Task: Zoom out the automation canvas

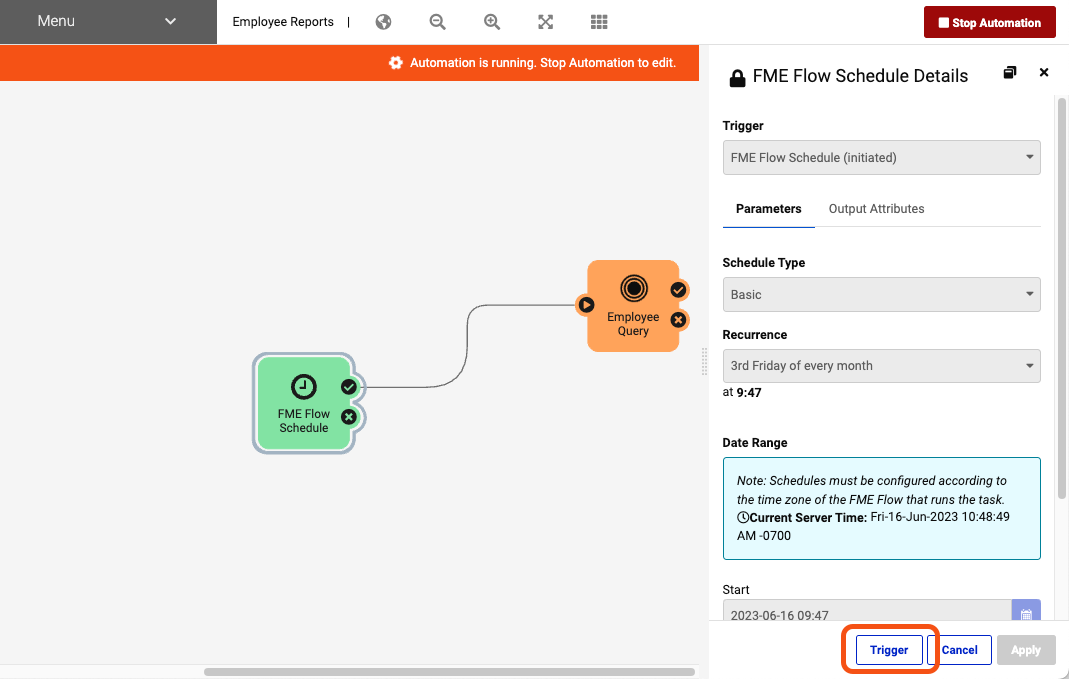Action: pyautogui.click(x=438, y=22)
